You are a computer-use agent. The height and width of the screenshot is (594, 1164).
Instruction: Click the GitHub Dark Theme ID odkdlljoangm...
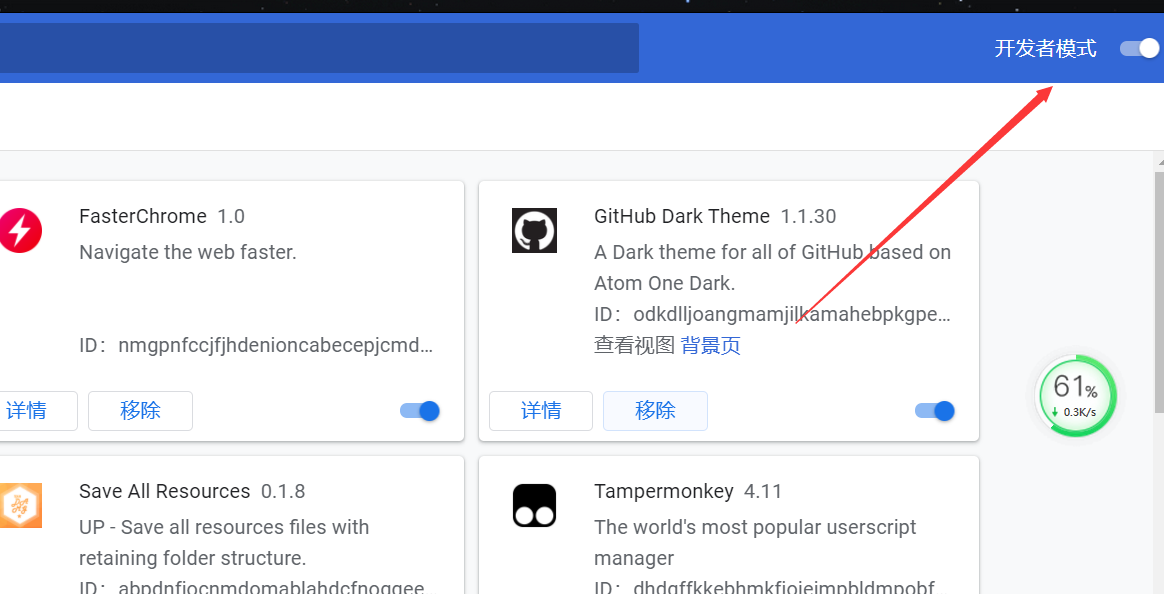tap(791, 315)
